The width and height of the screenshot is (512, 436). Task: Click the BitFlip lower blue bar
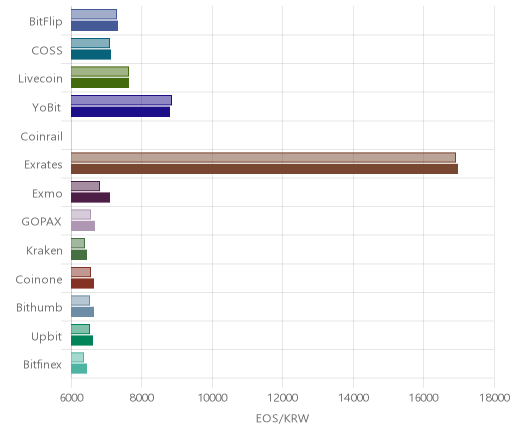94,26
